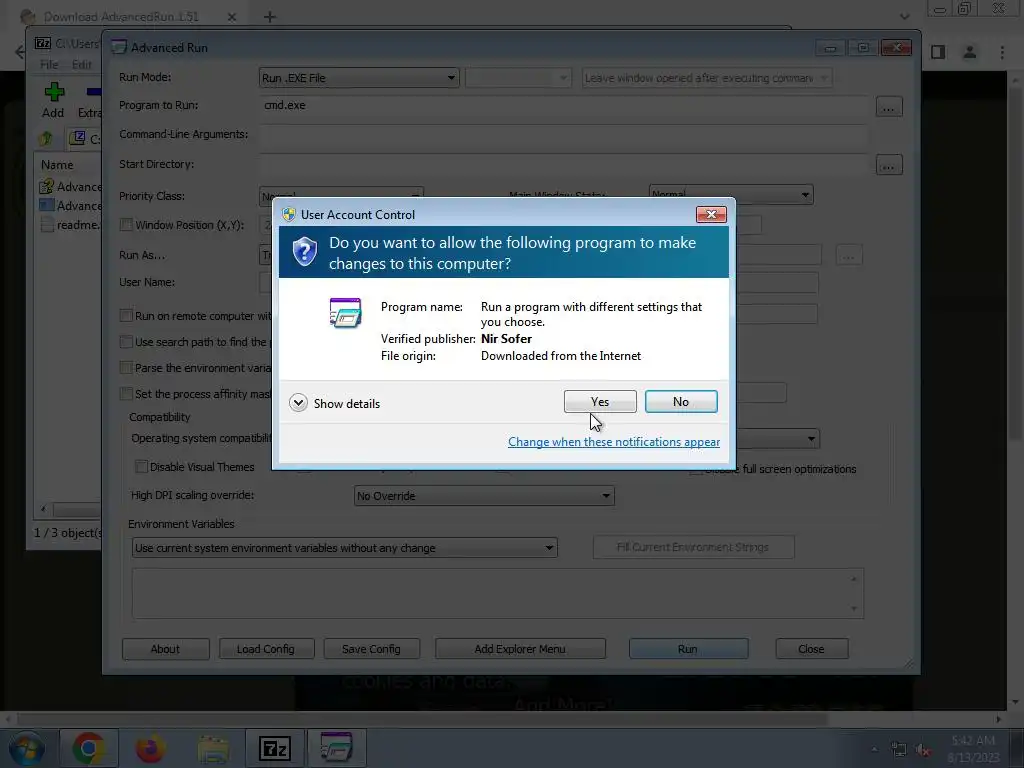Click the program icon in UAC dialog

[345, 313]
